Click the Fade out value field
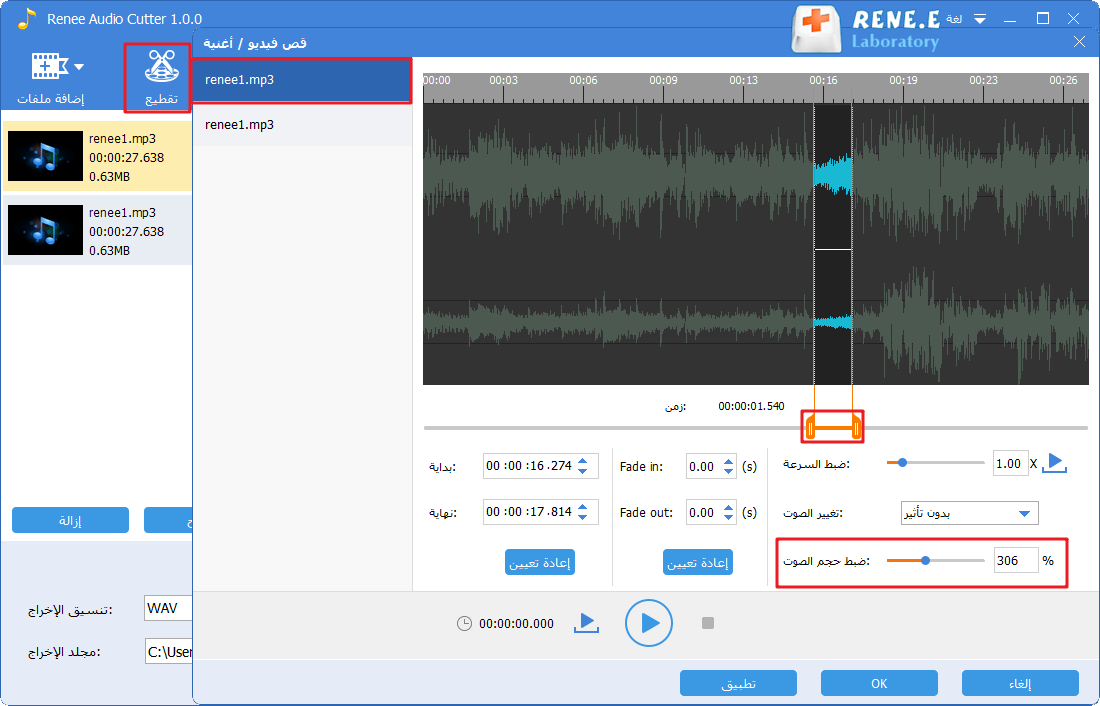Screen dimensions: 1100x706 (x=703, y=513)
